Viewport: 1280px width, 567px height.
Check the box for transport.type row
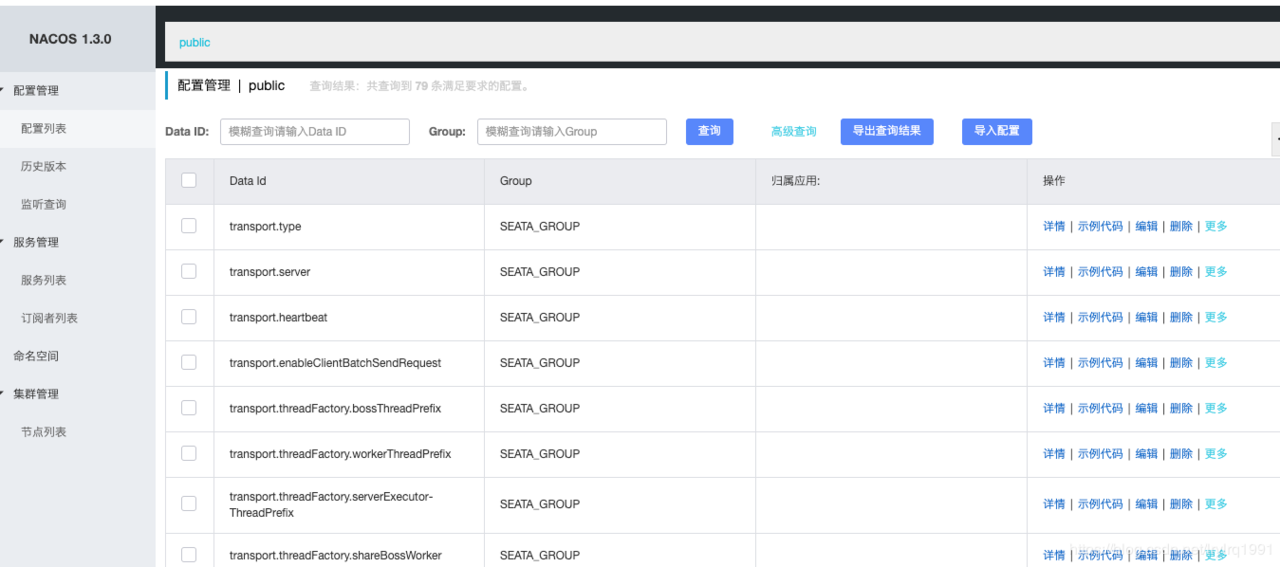[x=189, y=226]
